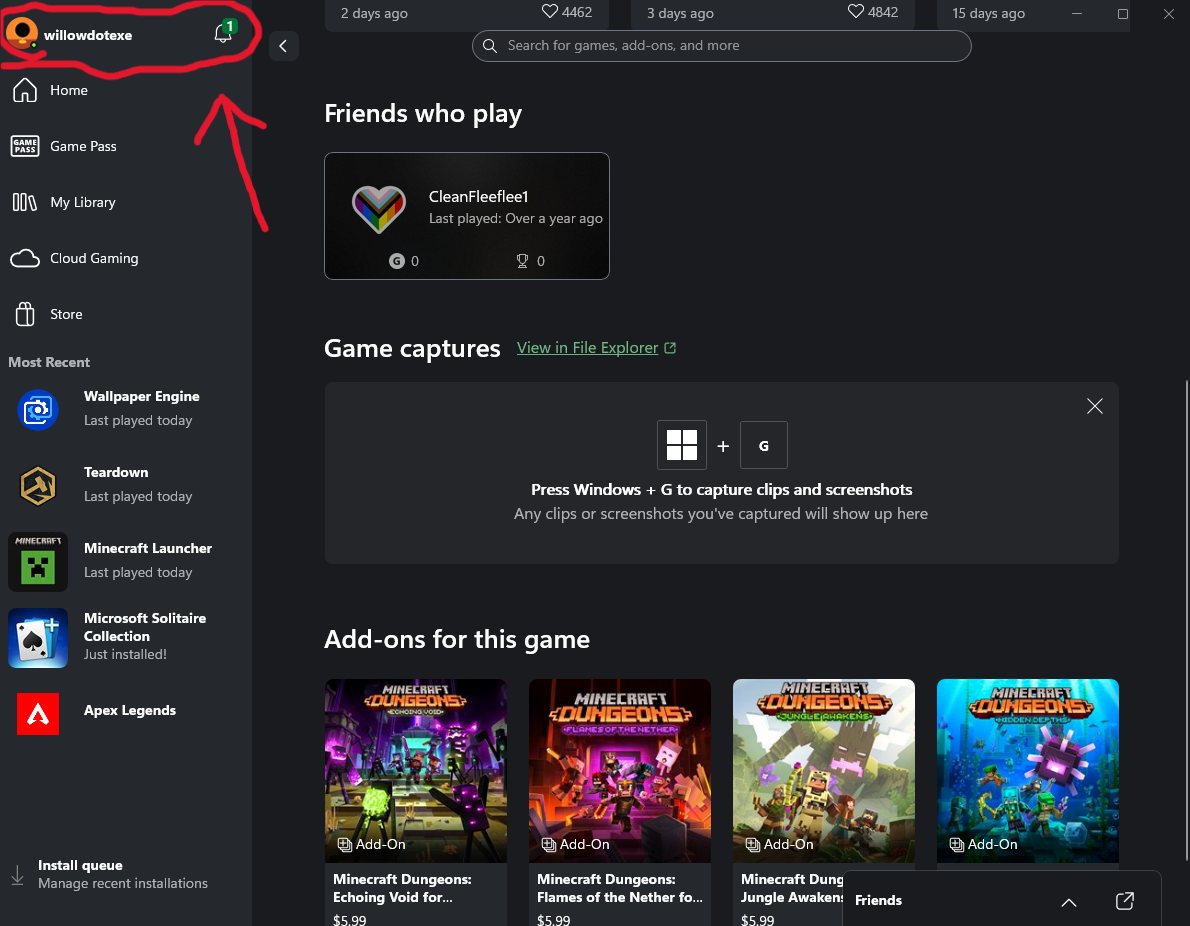Open Teardown from the recent games list
This screenshot has height=926, width=1190.
pos(115,485)
